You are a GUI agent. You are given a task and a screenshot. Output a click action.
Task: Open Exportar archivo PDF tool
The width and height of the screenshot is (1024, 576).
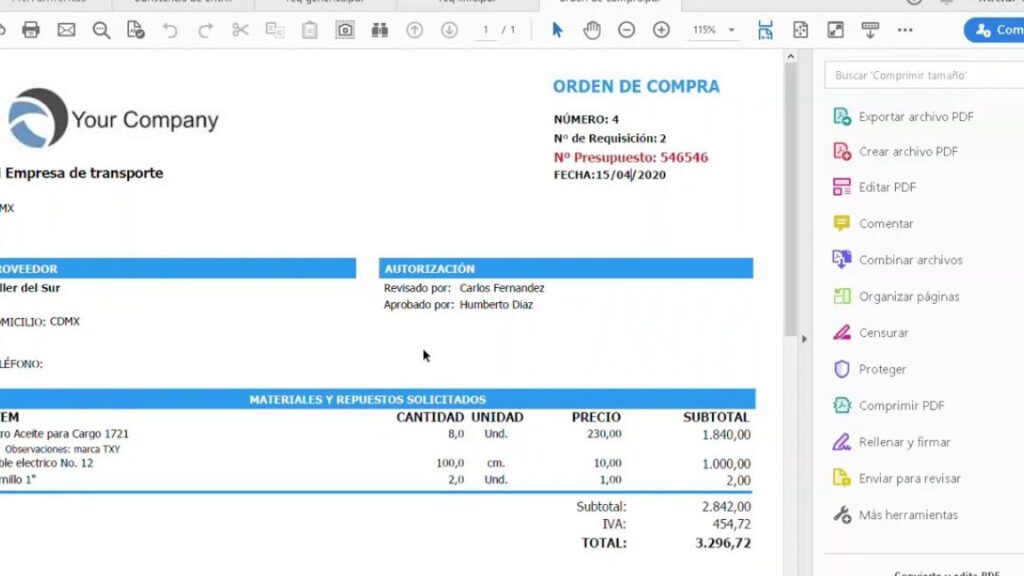915,117
